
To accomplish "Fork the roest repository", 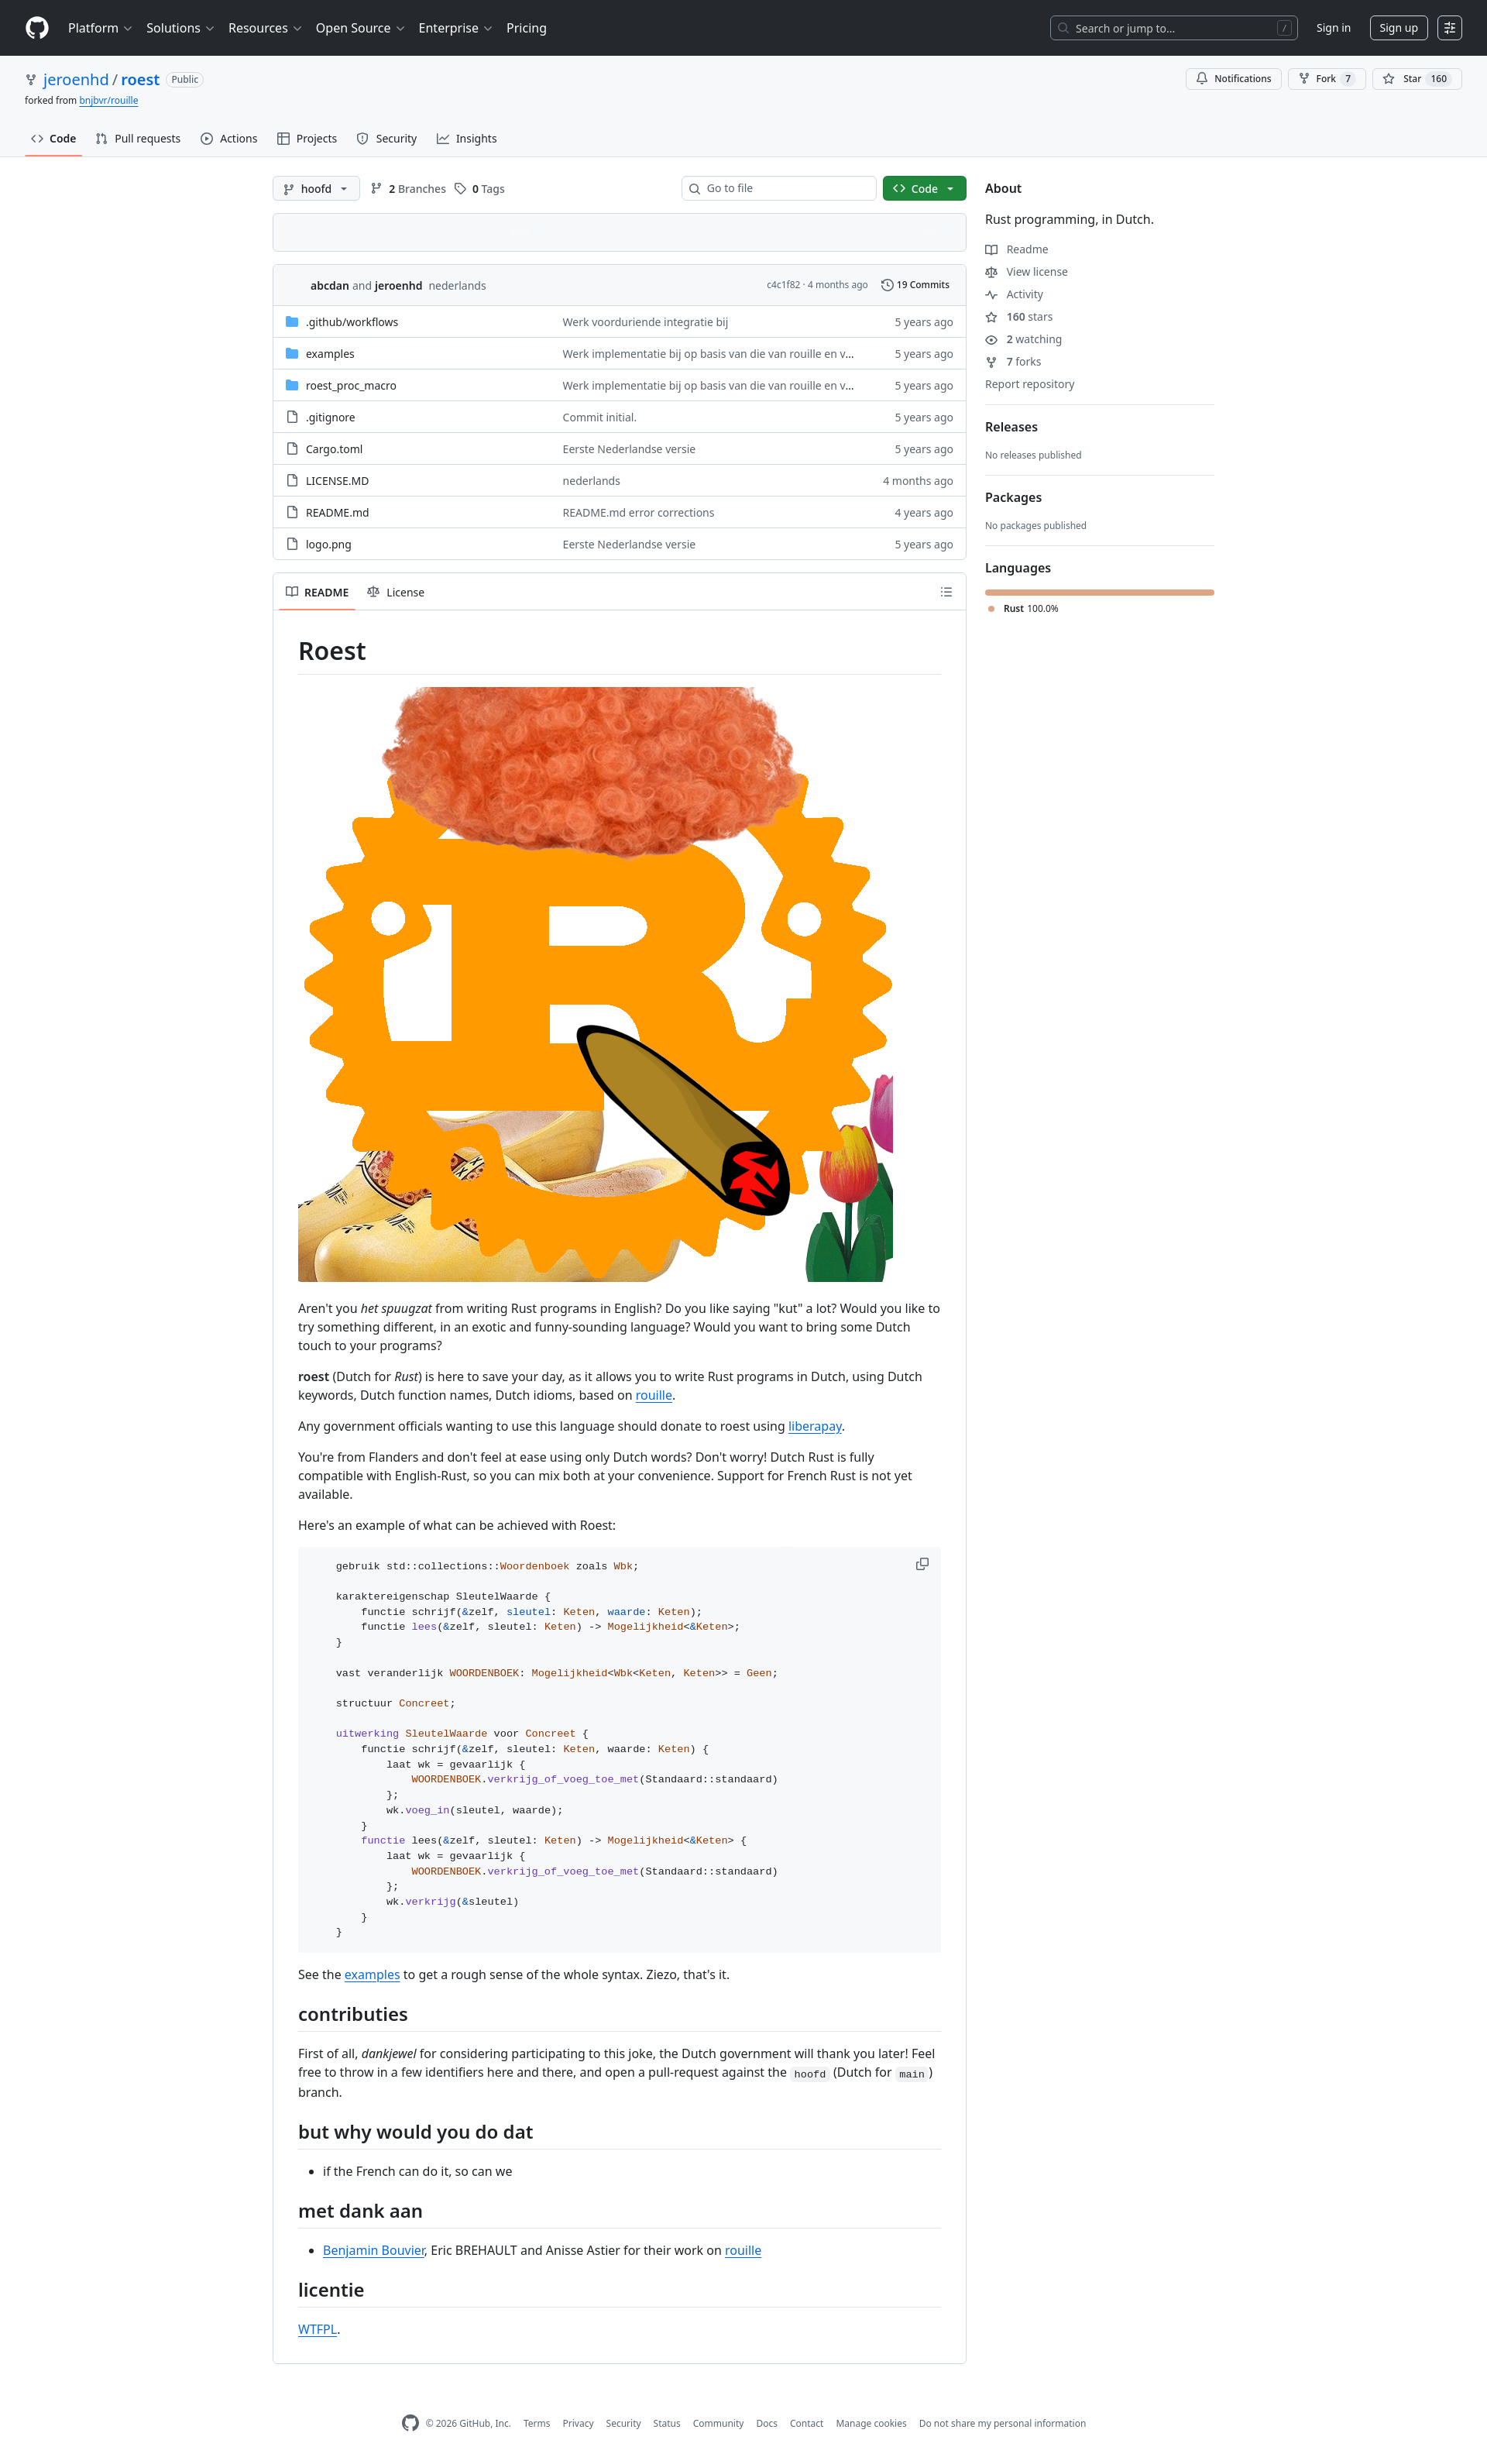I will (1327, 79).
